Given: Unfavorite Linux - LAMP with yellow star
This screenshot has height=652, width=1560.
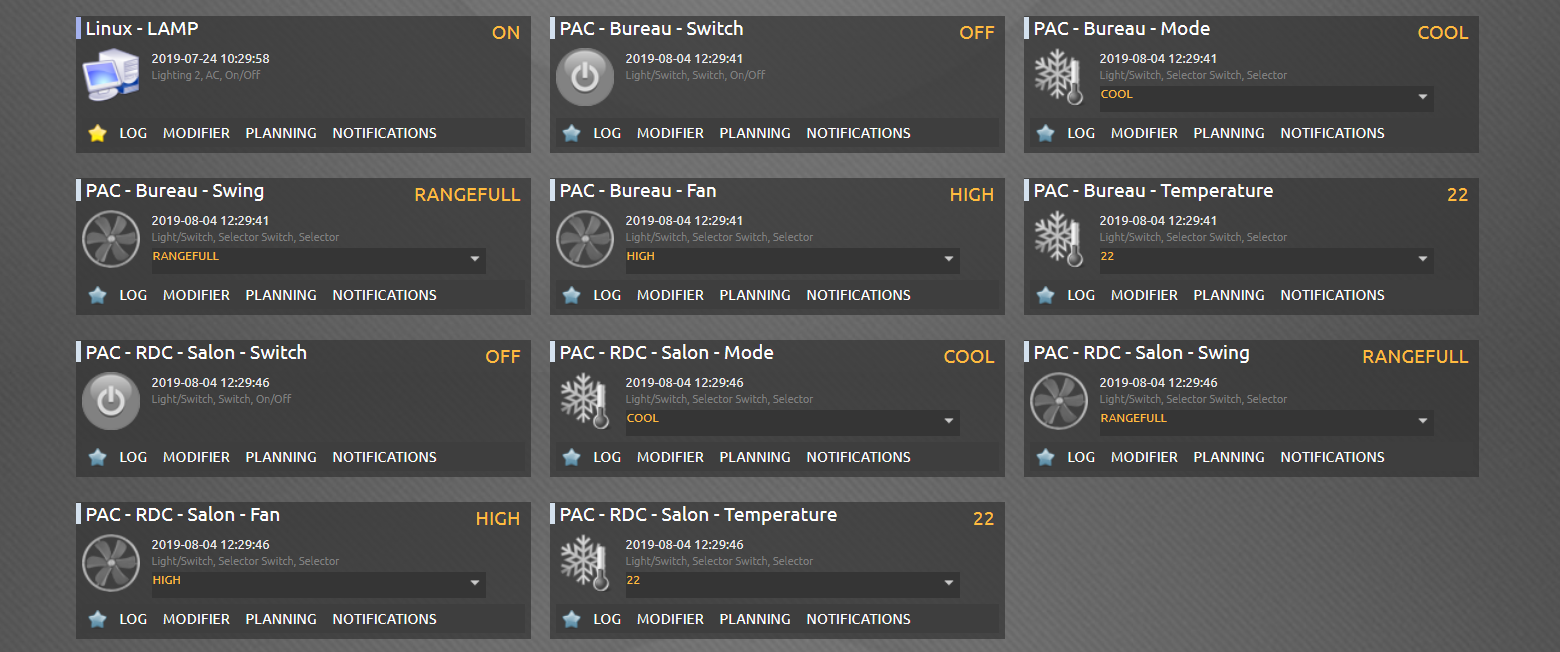Looking at the screenshot, I should 97,133.
